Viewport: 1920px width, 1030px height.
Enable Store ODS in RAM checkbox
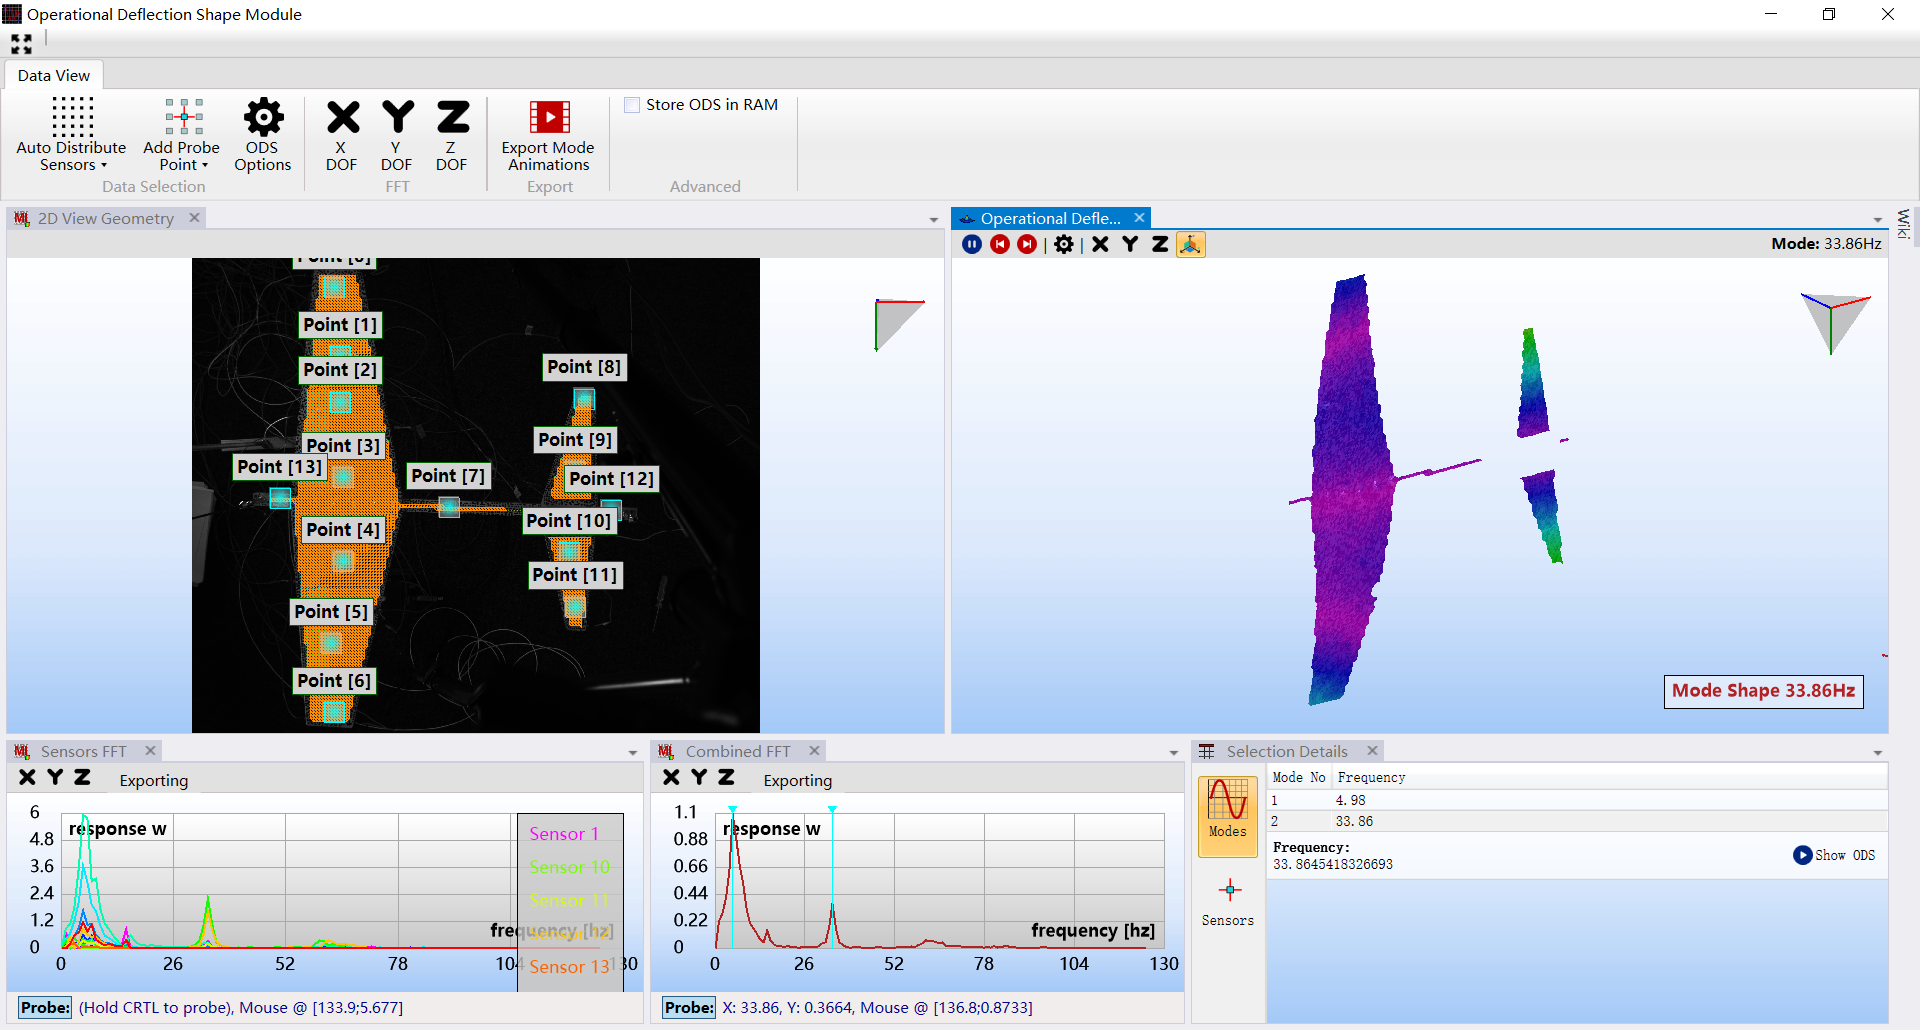[632, 105]
